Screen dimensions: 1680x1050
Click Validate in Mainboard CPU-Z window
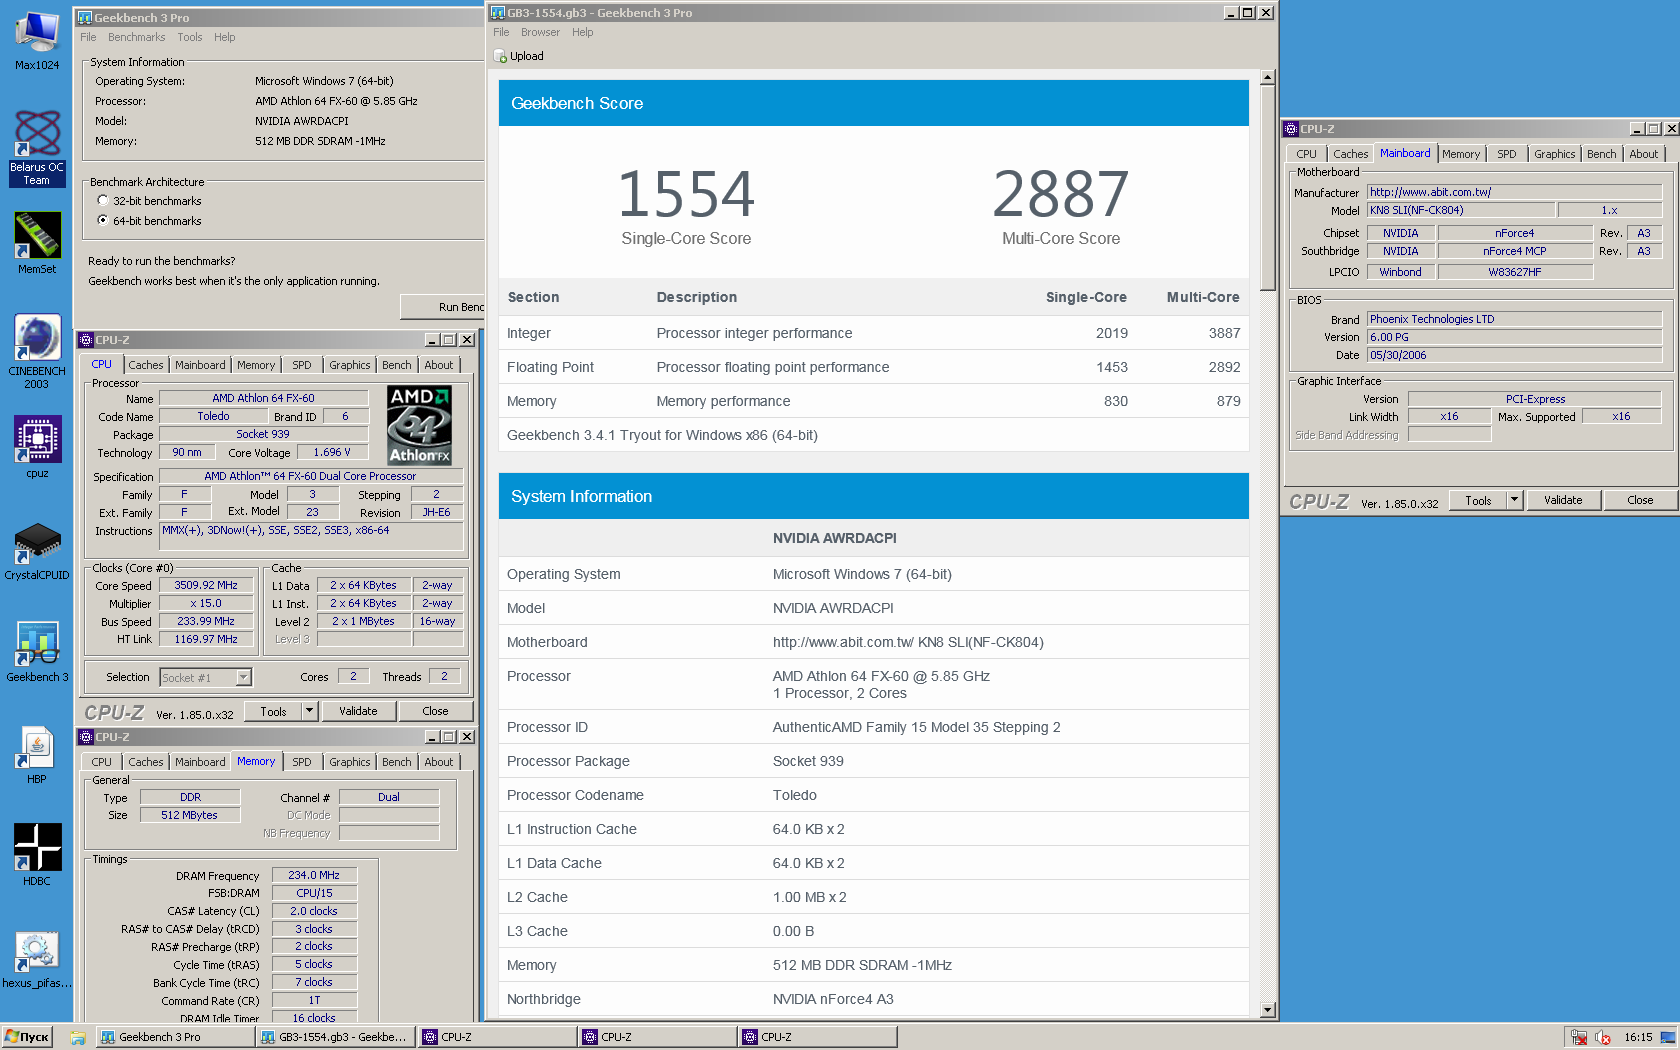coord(1563,500)
